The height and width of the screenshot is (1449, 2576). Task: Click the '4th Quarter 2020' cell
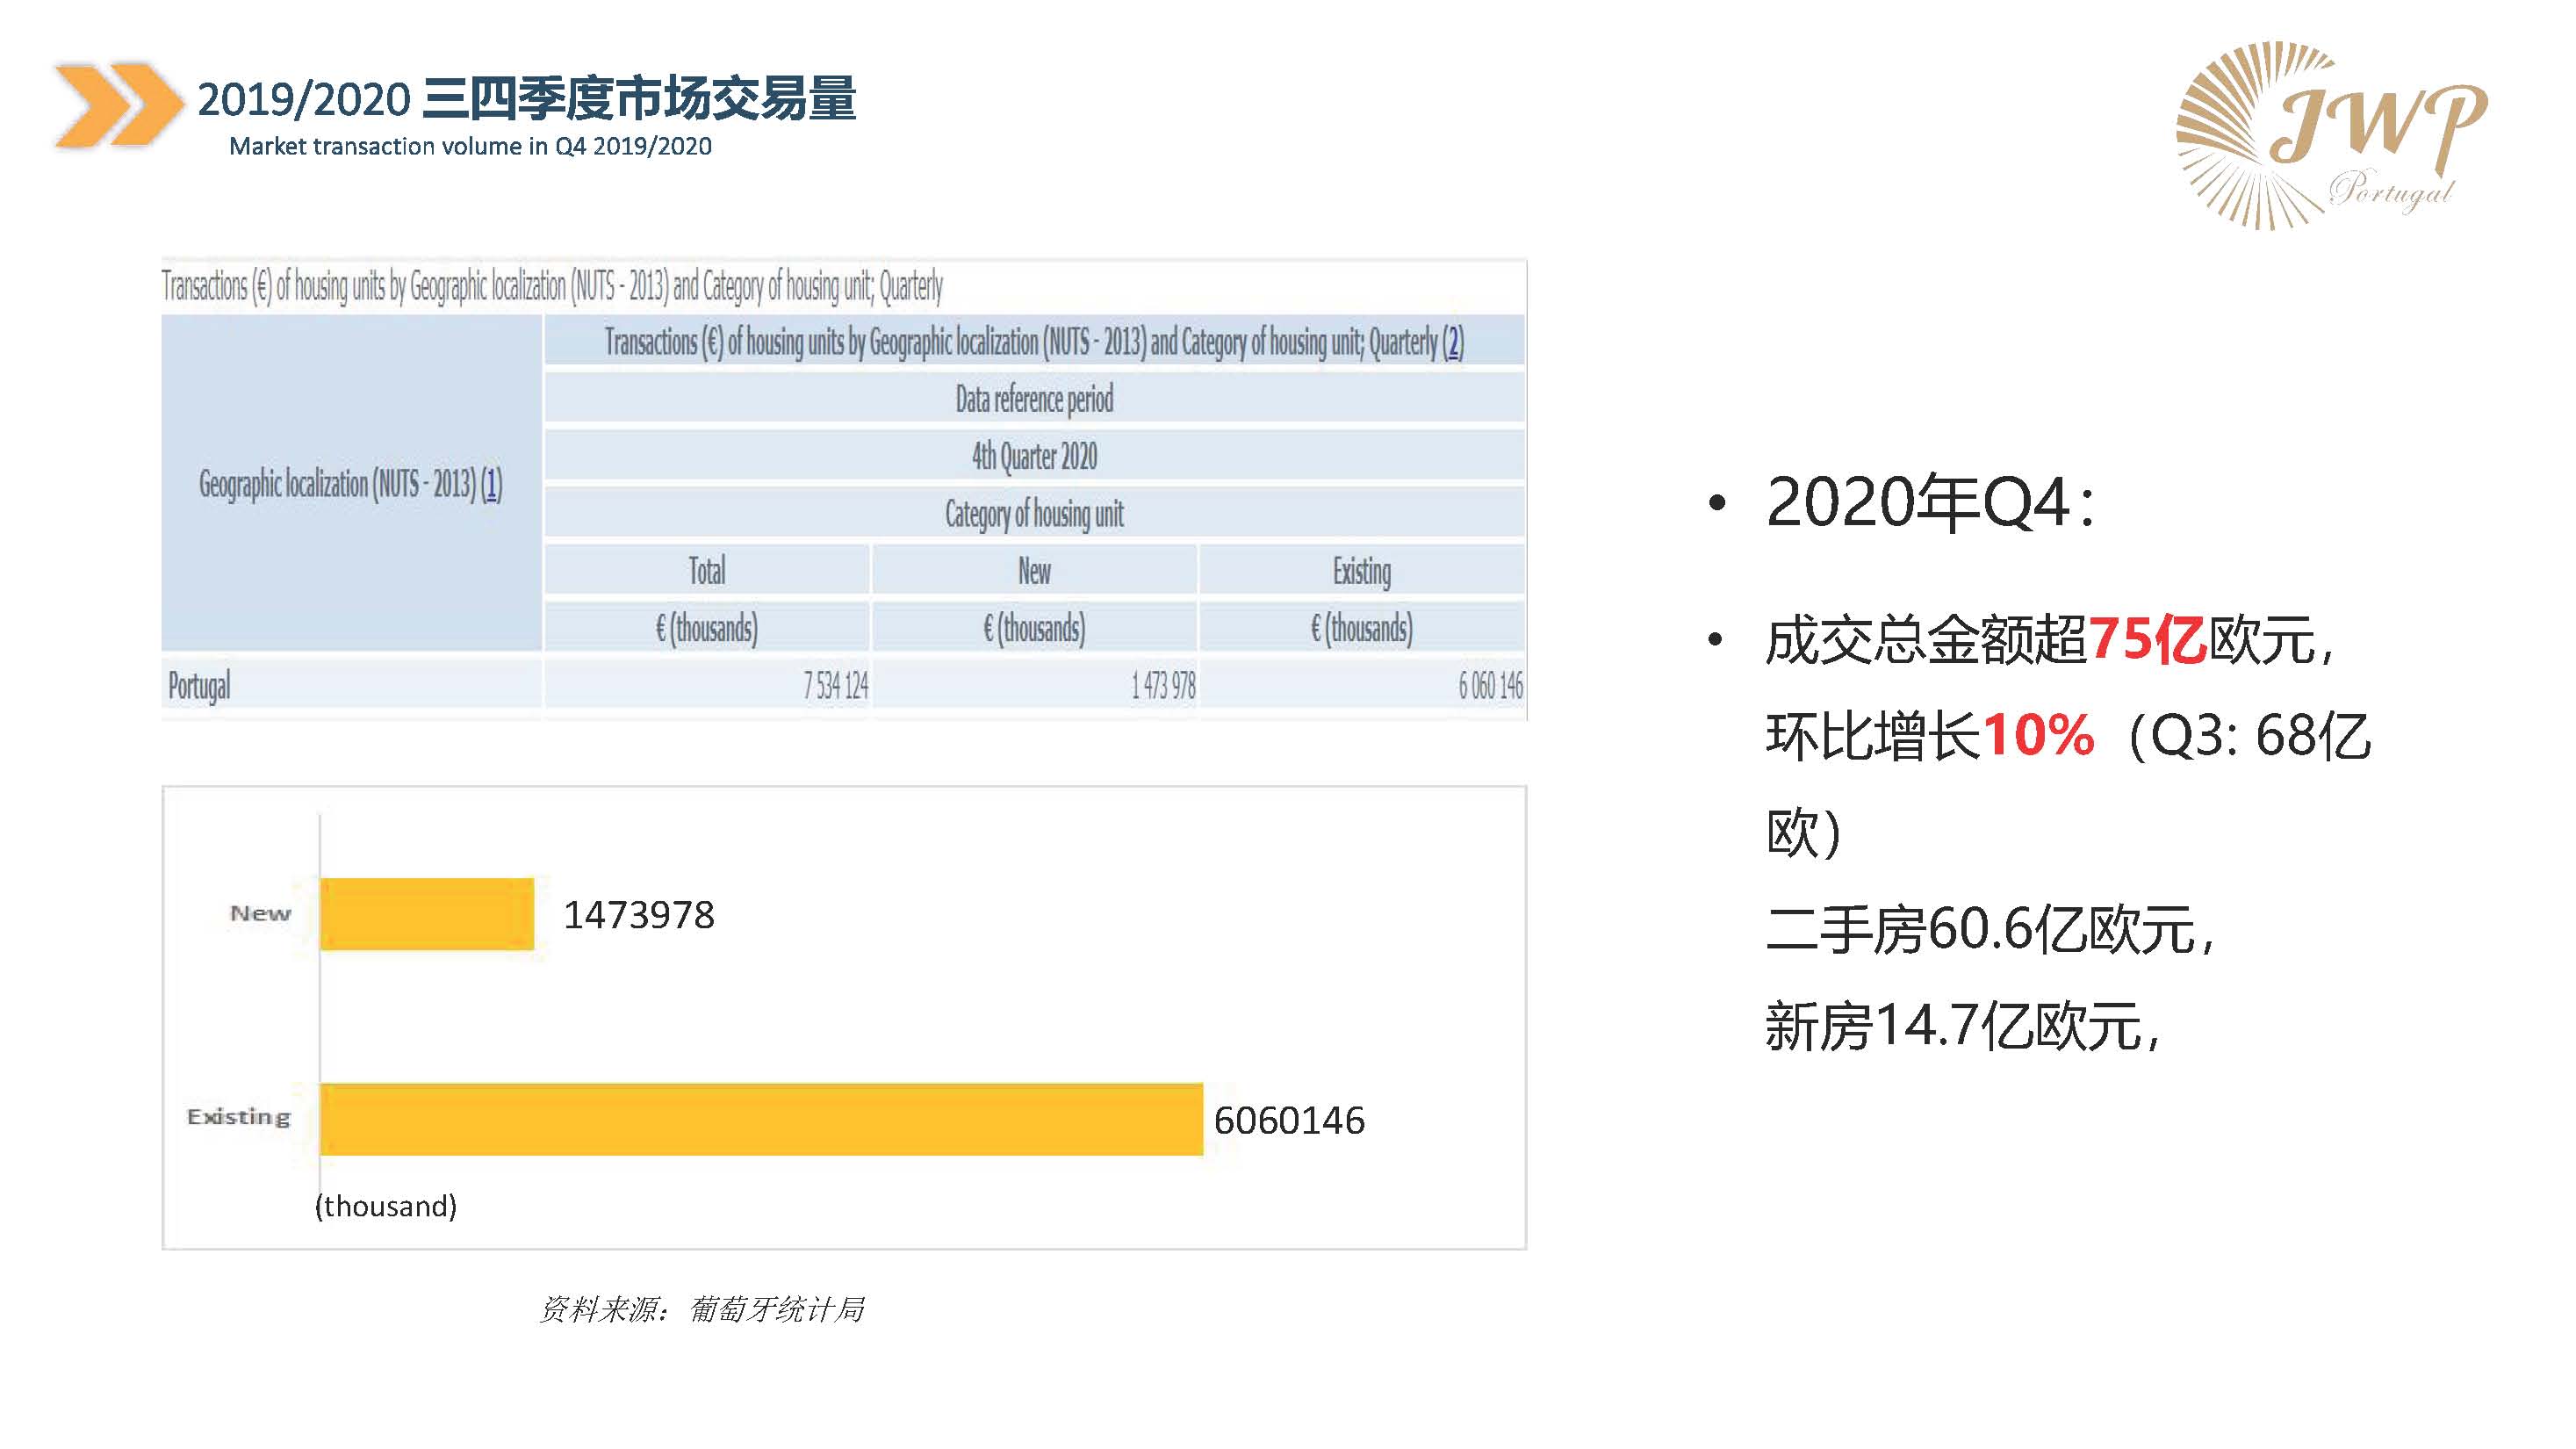pyautogui.click(x=1034, y=456)
